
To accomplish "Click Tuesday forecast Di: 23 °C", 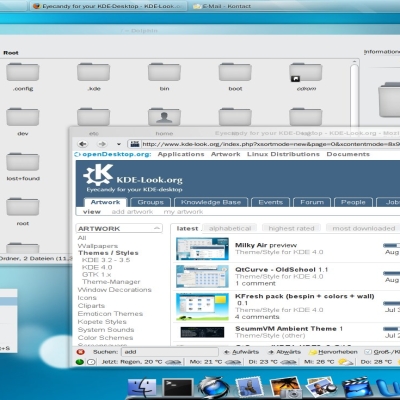I will click(x=273, y=362).
